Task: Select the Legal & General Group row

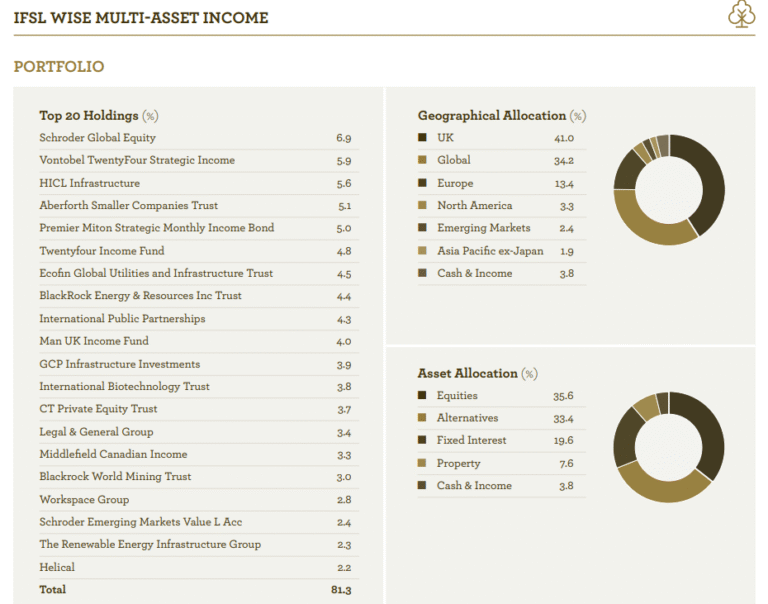Action: pos(199,432)
